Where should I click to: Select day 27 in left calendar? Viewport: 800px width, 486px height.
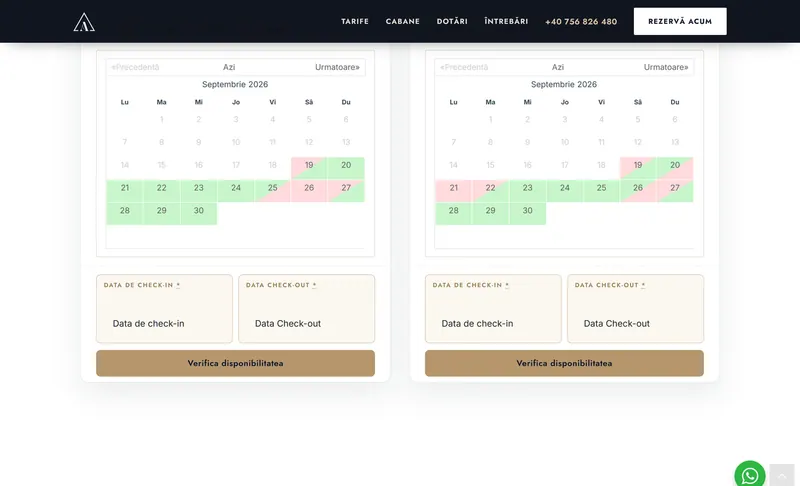click(346, 191)
